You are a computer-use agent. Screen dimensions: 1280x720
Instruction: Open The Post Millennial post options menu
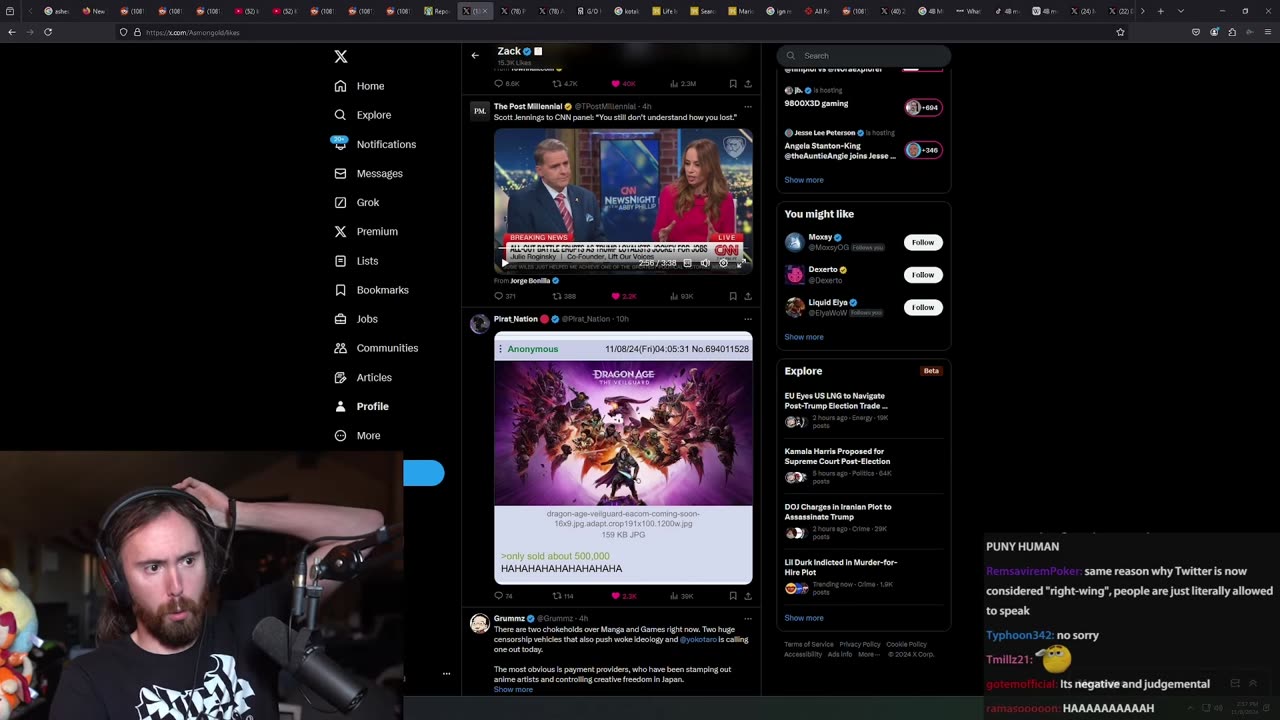(x=747, y=106)
